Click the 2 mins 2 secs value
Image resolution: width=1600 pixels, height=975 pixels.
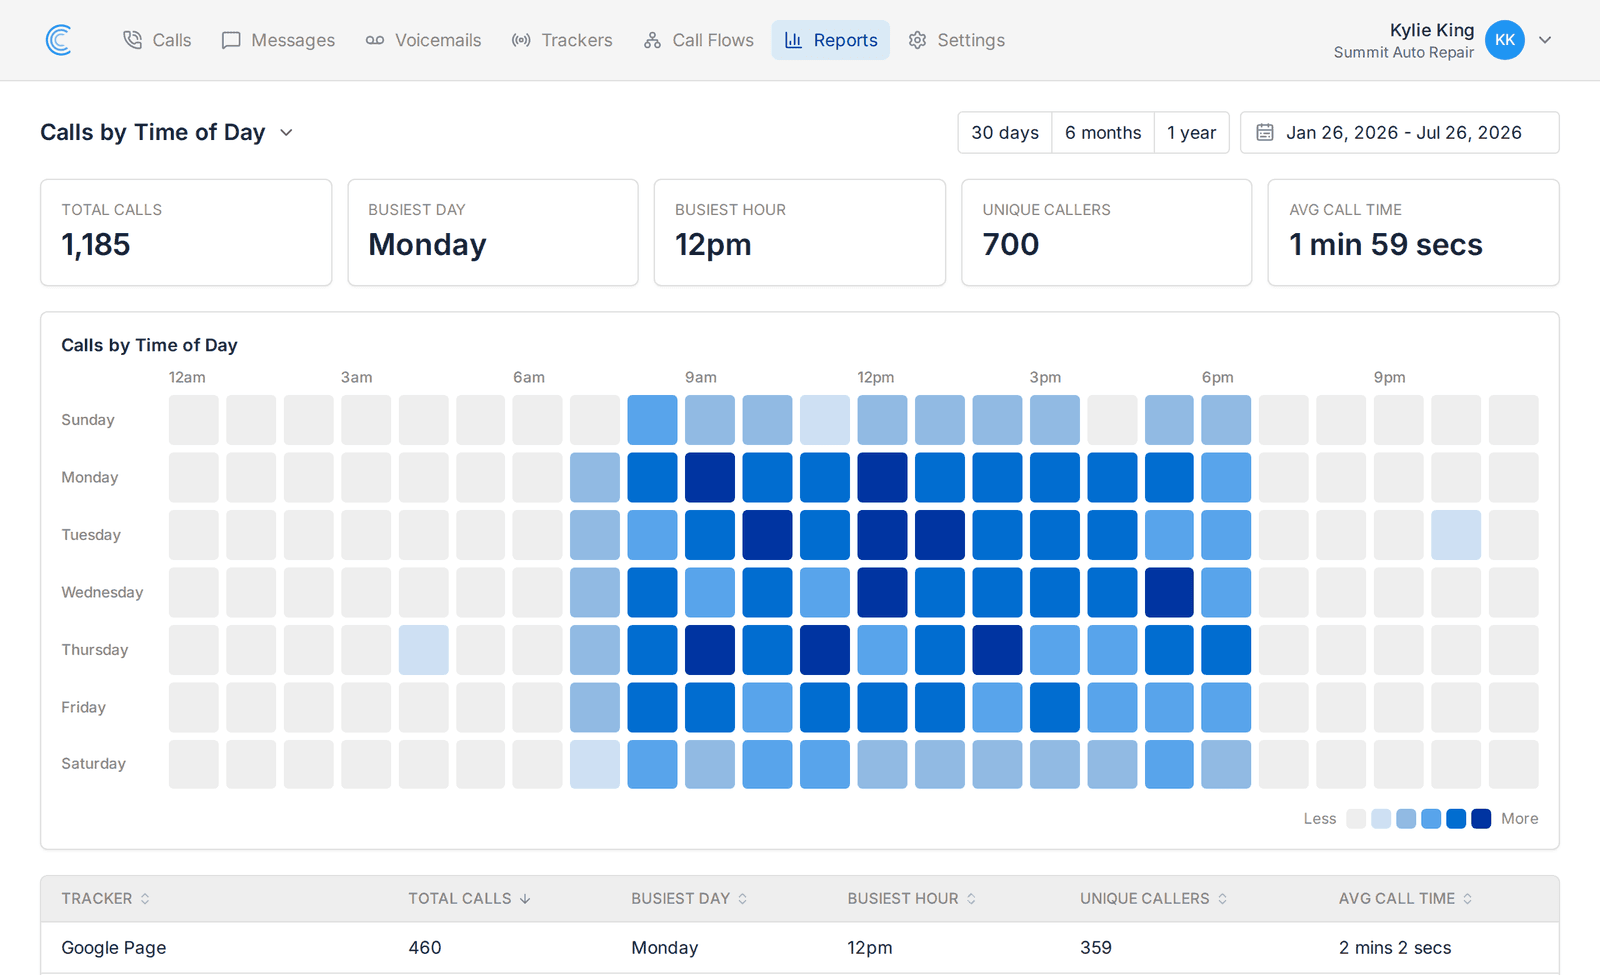[x=1395, y=948]
